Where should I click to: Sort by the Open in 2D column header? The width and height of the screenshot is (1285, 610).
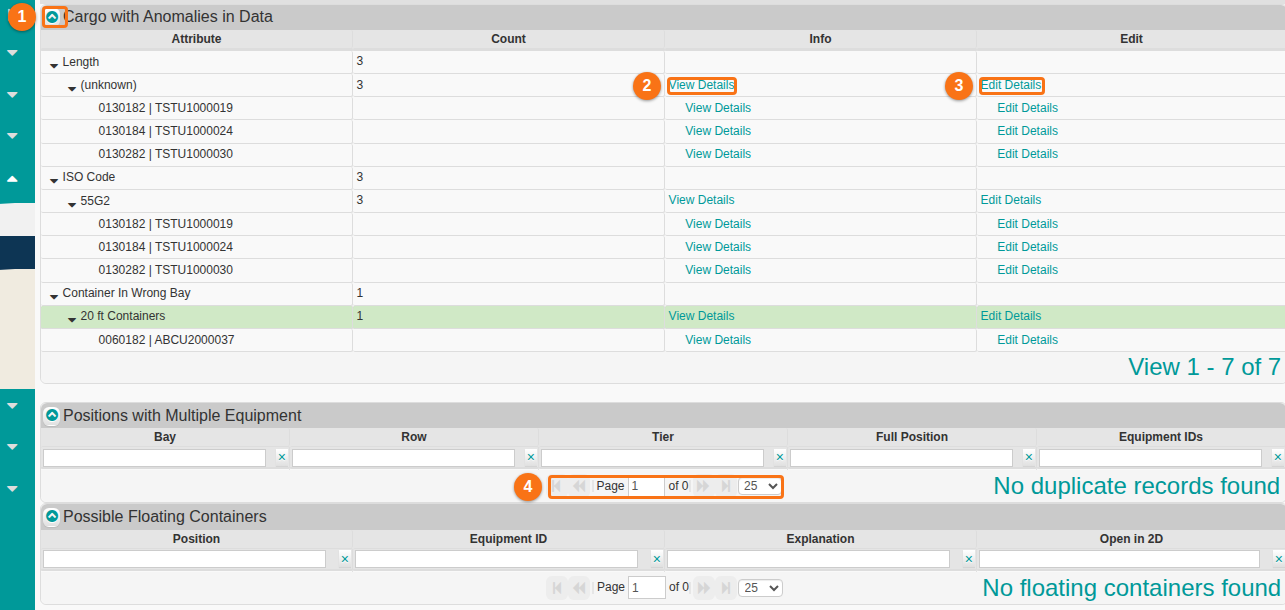tap(1131, 539)
